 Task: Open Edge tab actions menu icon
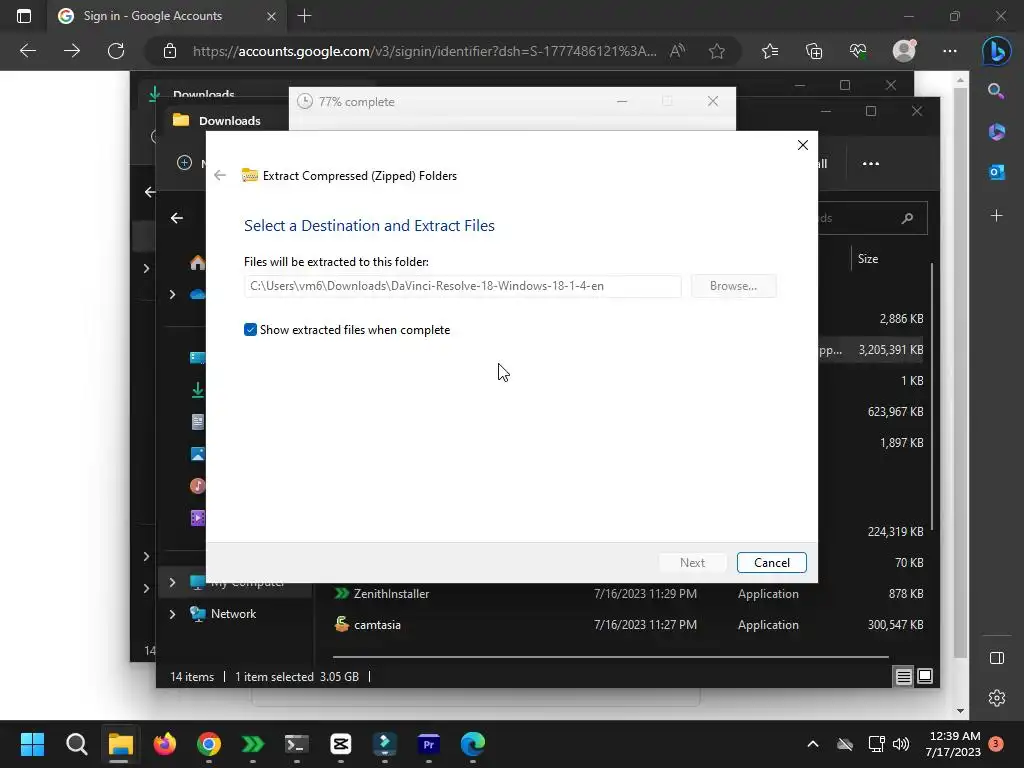point(24,16)
